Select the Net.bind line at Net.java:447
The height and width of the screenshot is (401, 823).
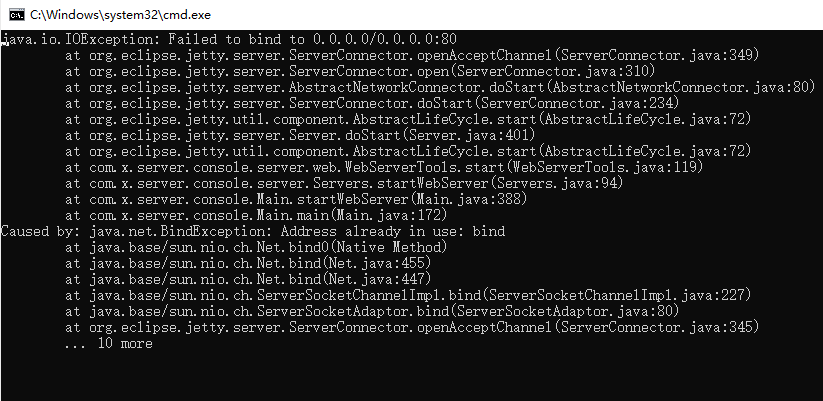248,279
